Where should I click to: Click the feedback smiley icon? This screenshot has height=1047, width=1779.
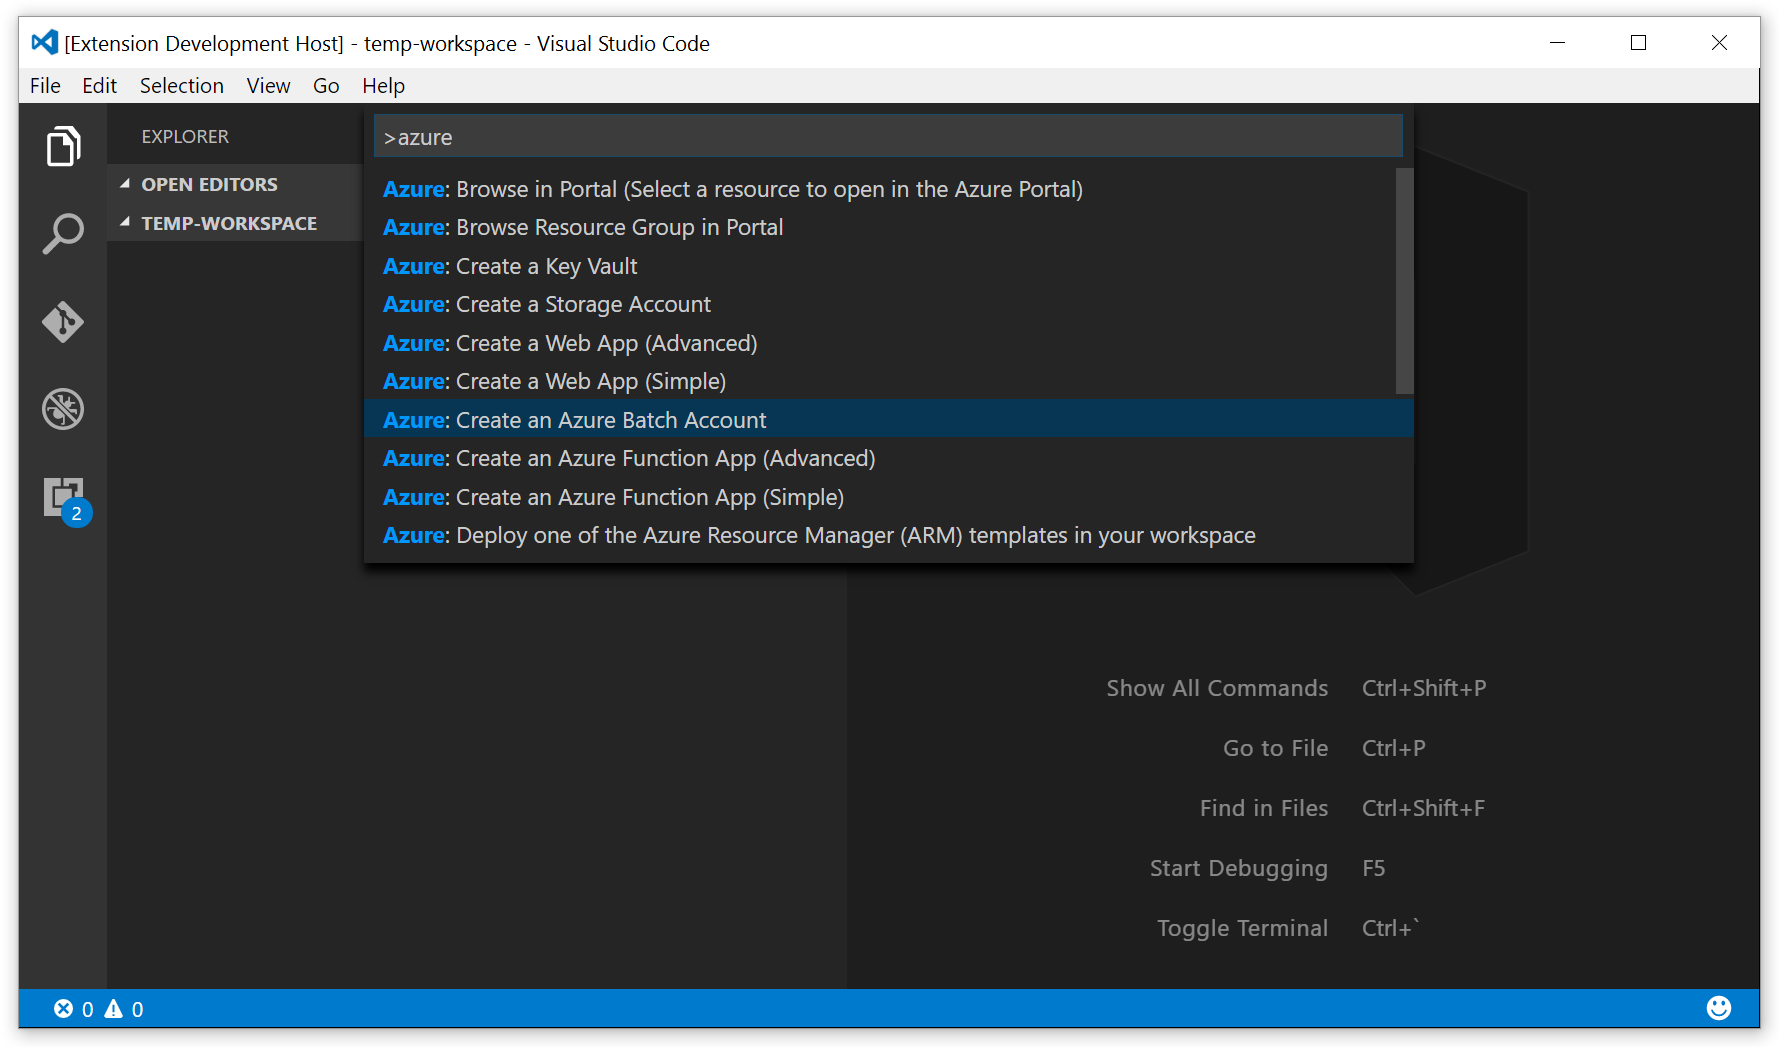click(x=1718, y=1008)
